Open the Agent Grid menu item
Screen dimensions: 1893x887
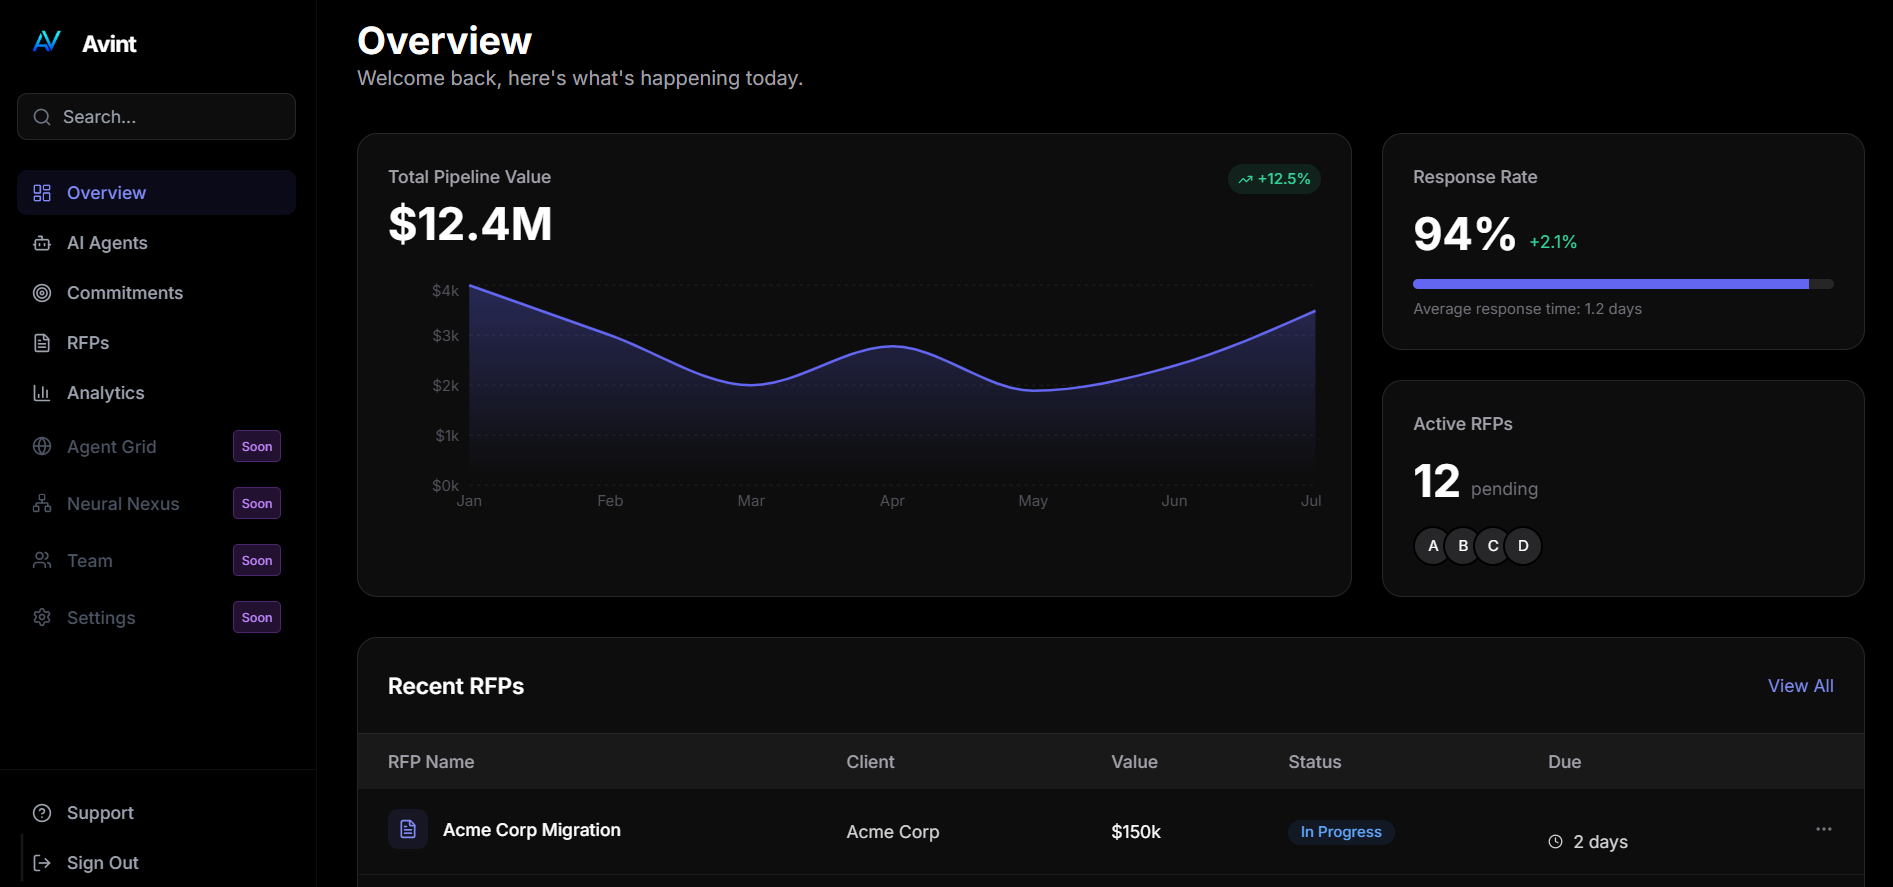pos(112,447)
